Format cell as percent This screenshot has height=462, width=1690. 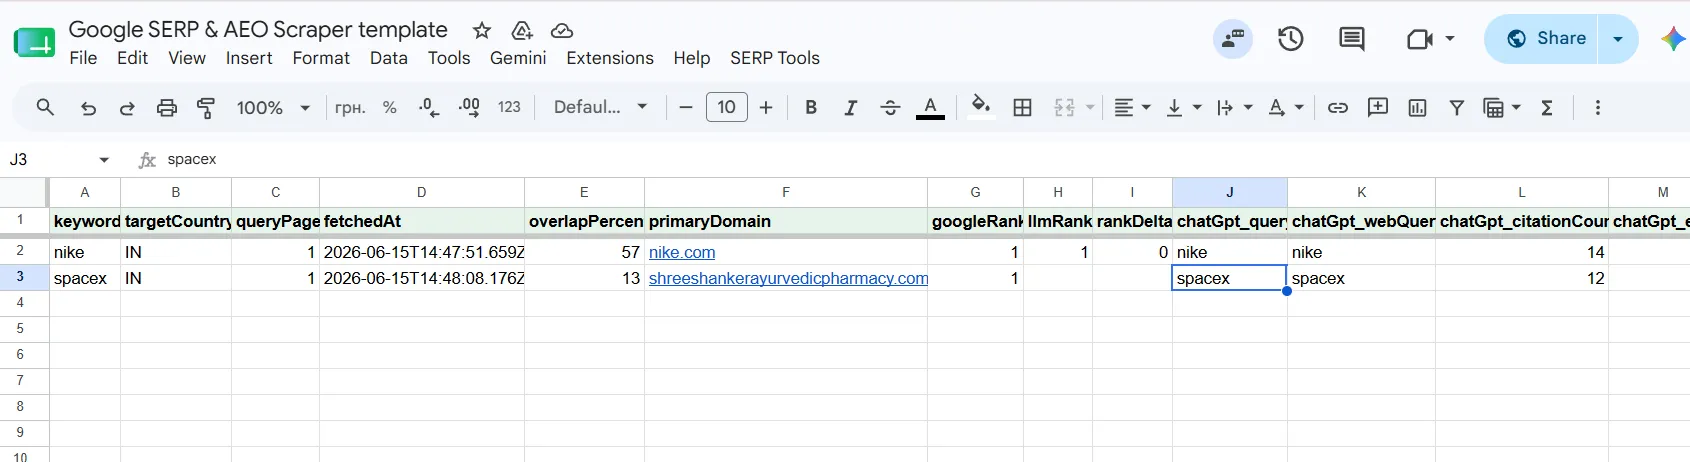pos(390,108)
